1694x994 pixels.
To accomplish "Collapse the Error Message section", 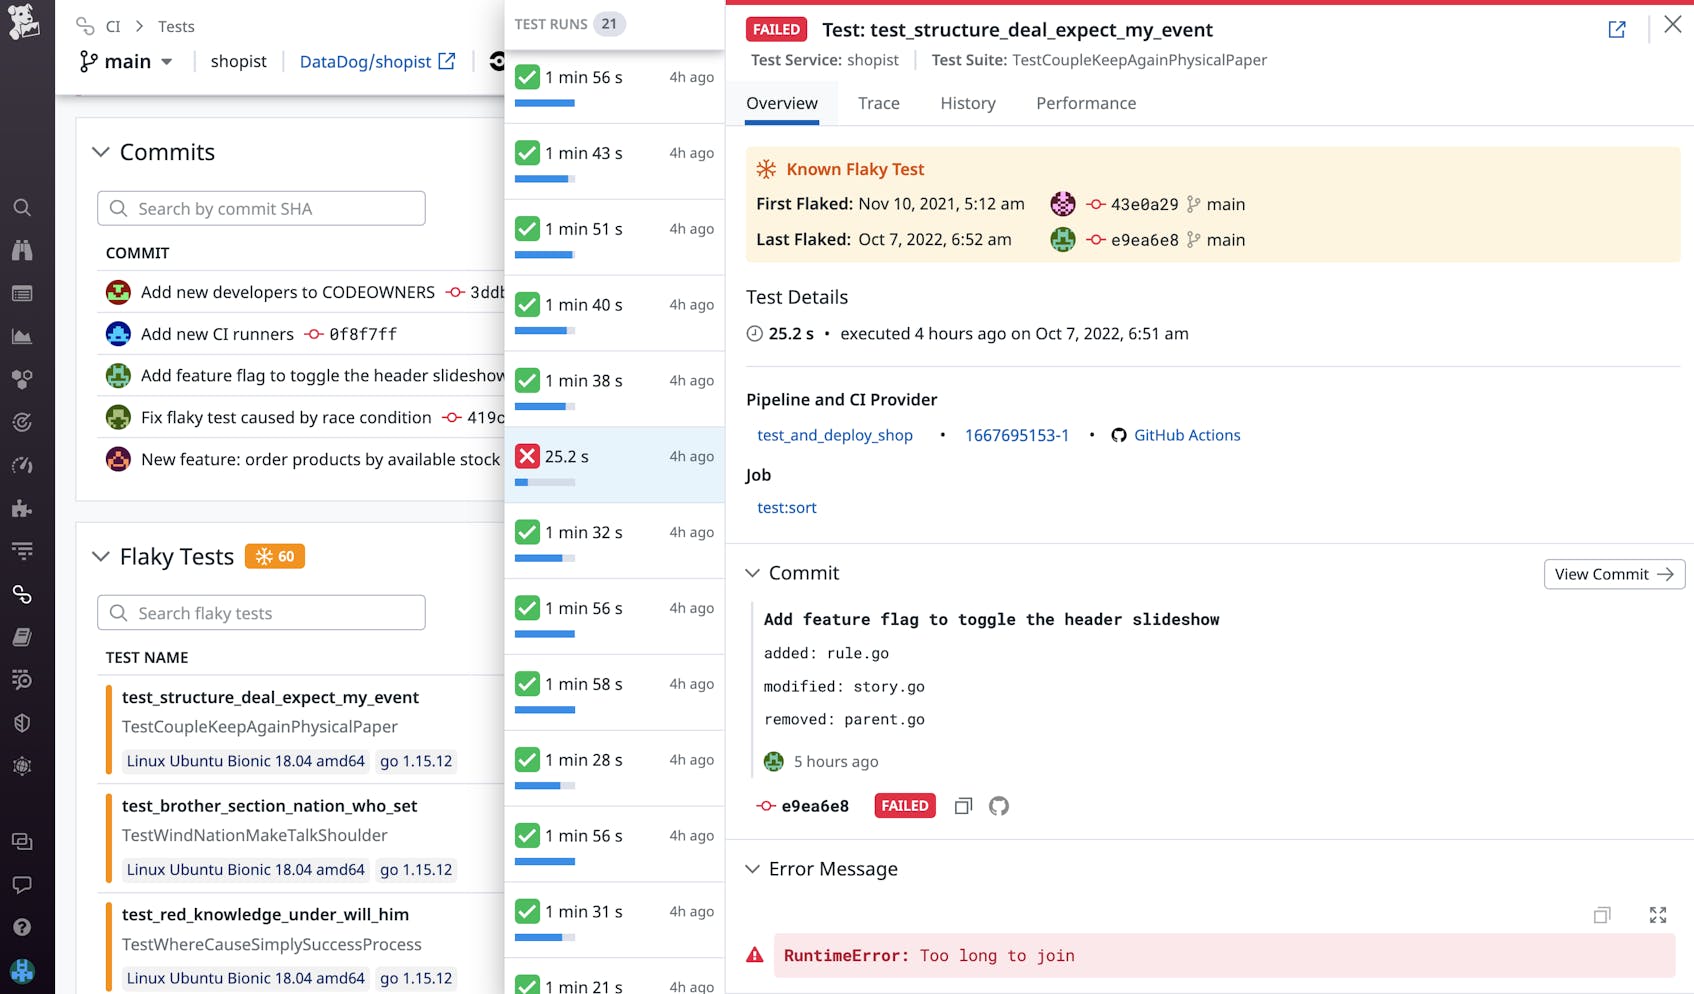I will 752,869.
